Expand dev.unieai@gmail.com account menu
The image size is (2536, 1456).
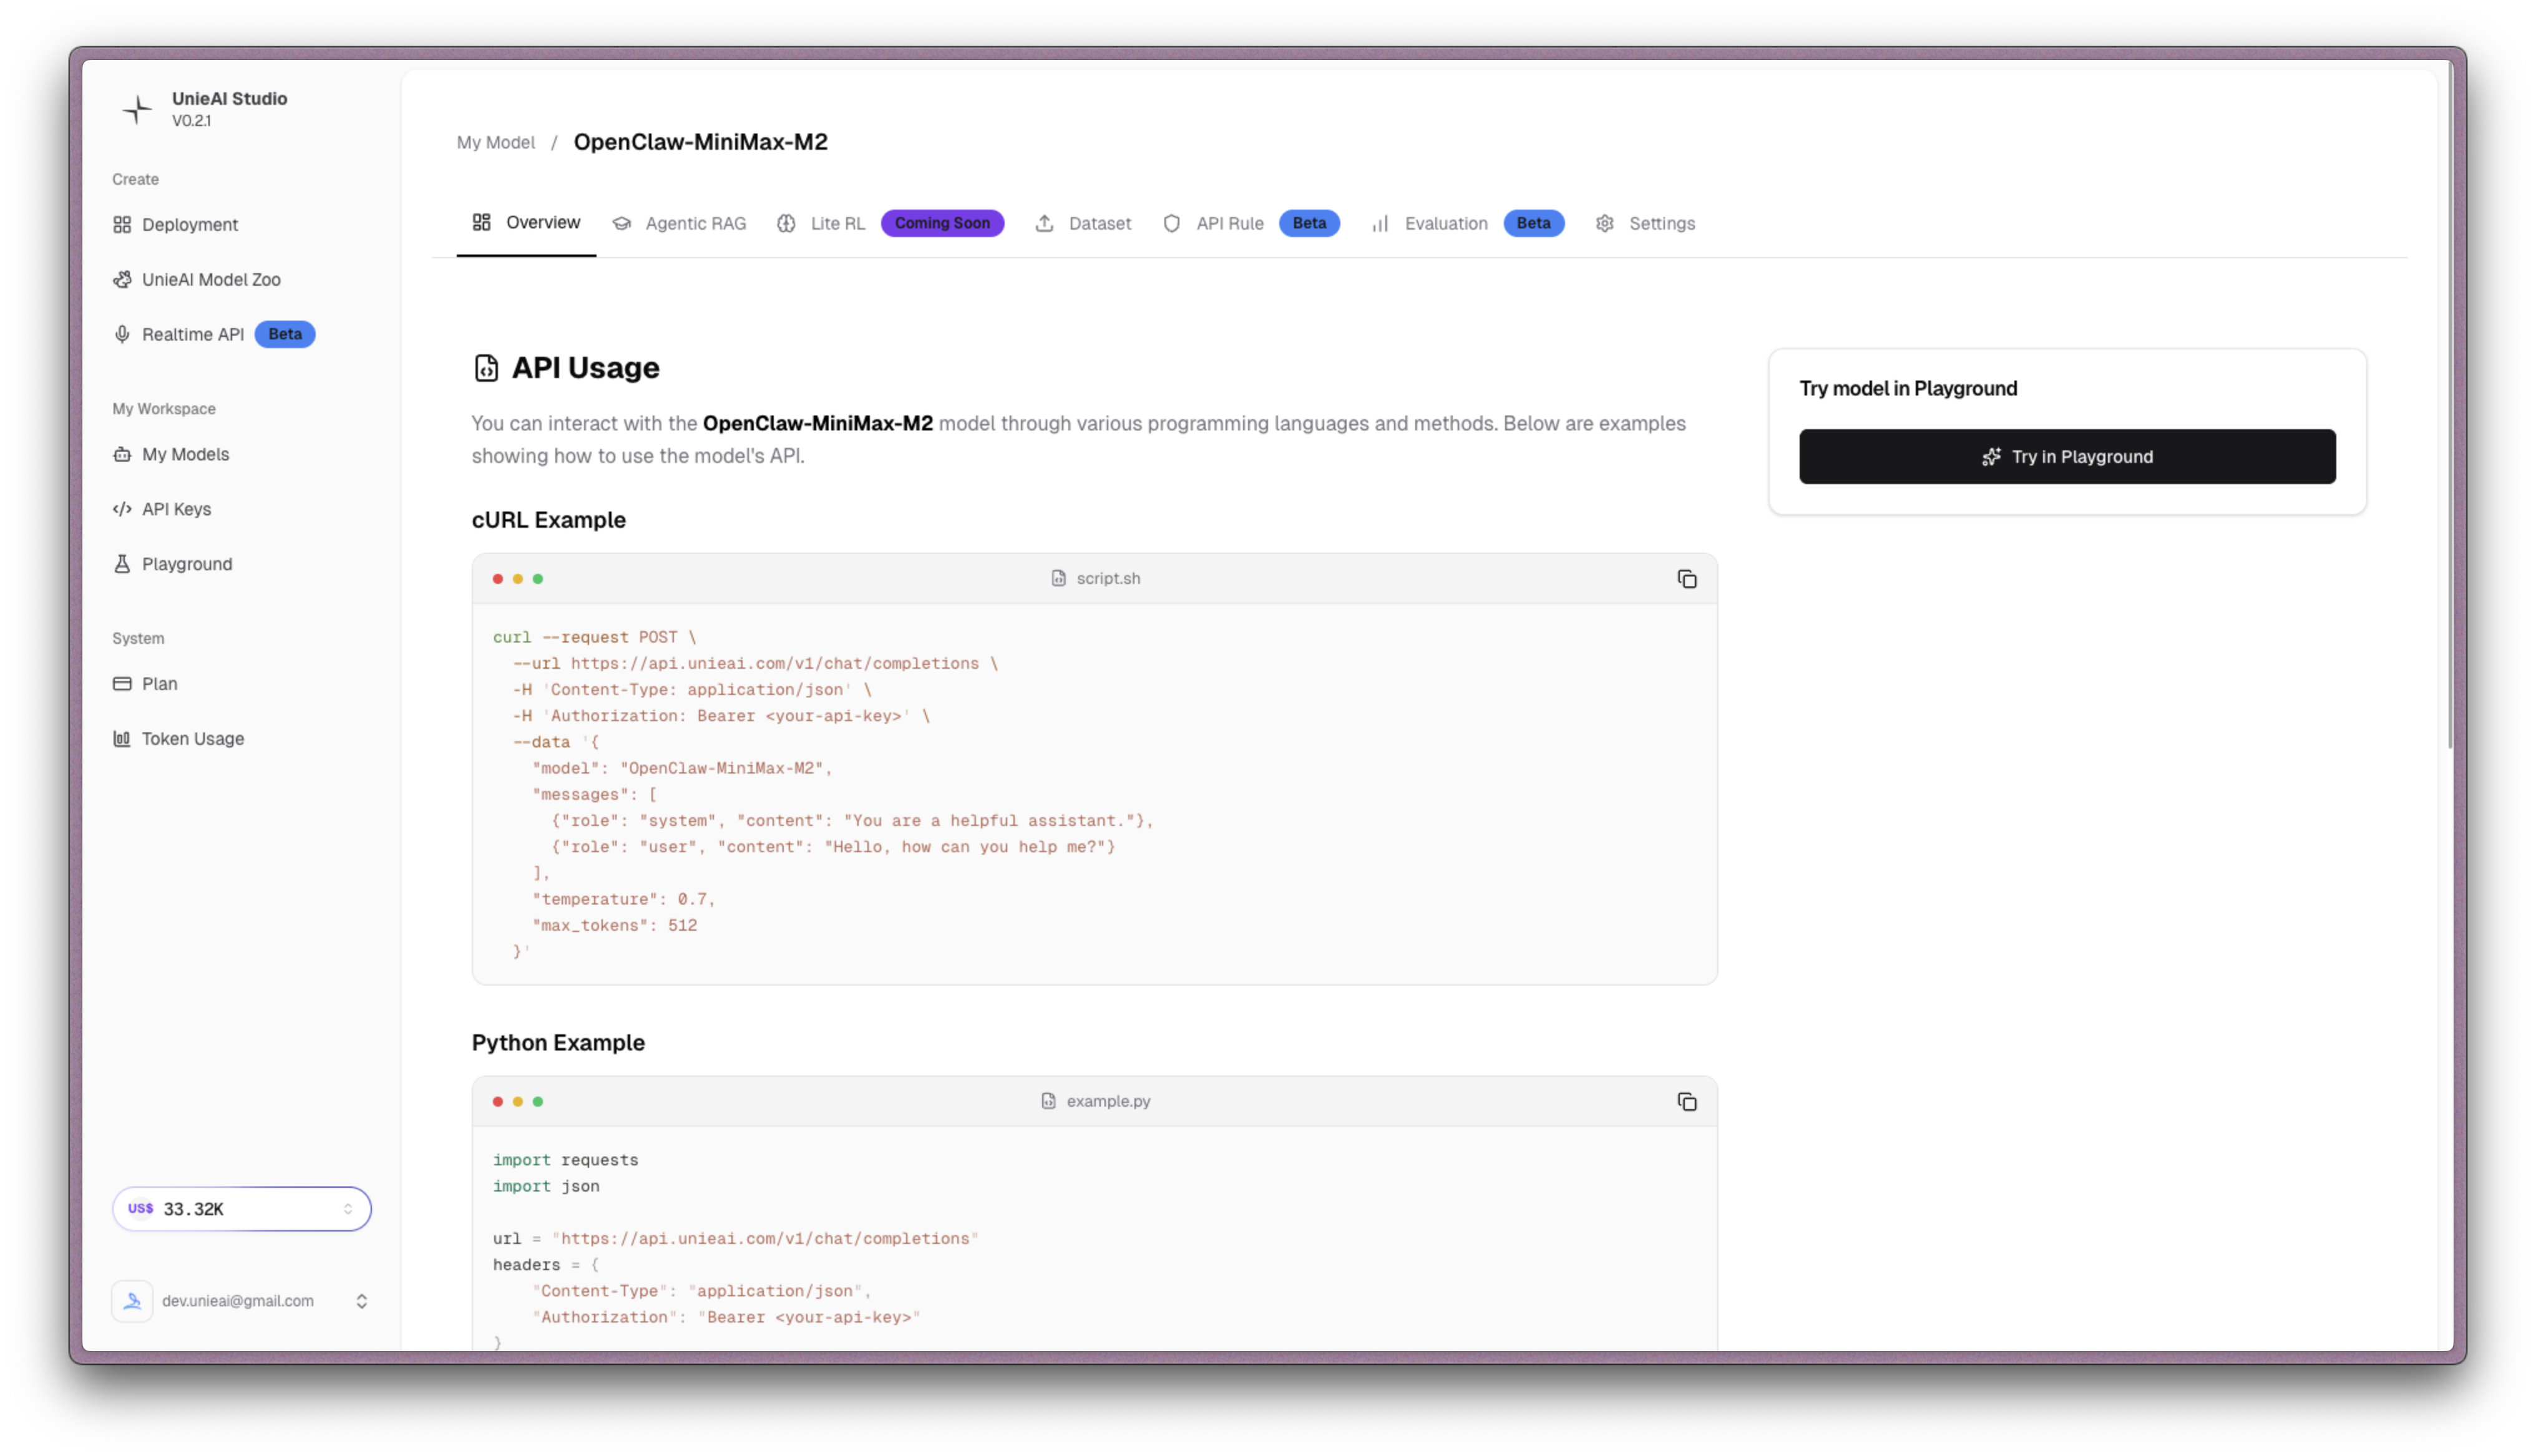pyautogui.click(x=361, y=1301)
